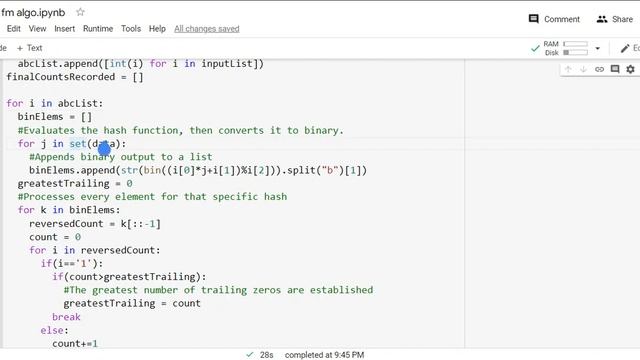Click the pencil editing mode icon
The width and height of the screenshot is (640, 360).
click(625, 48)
